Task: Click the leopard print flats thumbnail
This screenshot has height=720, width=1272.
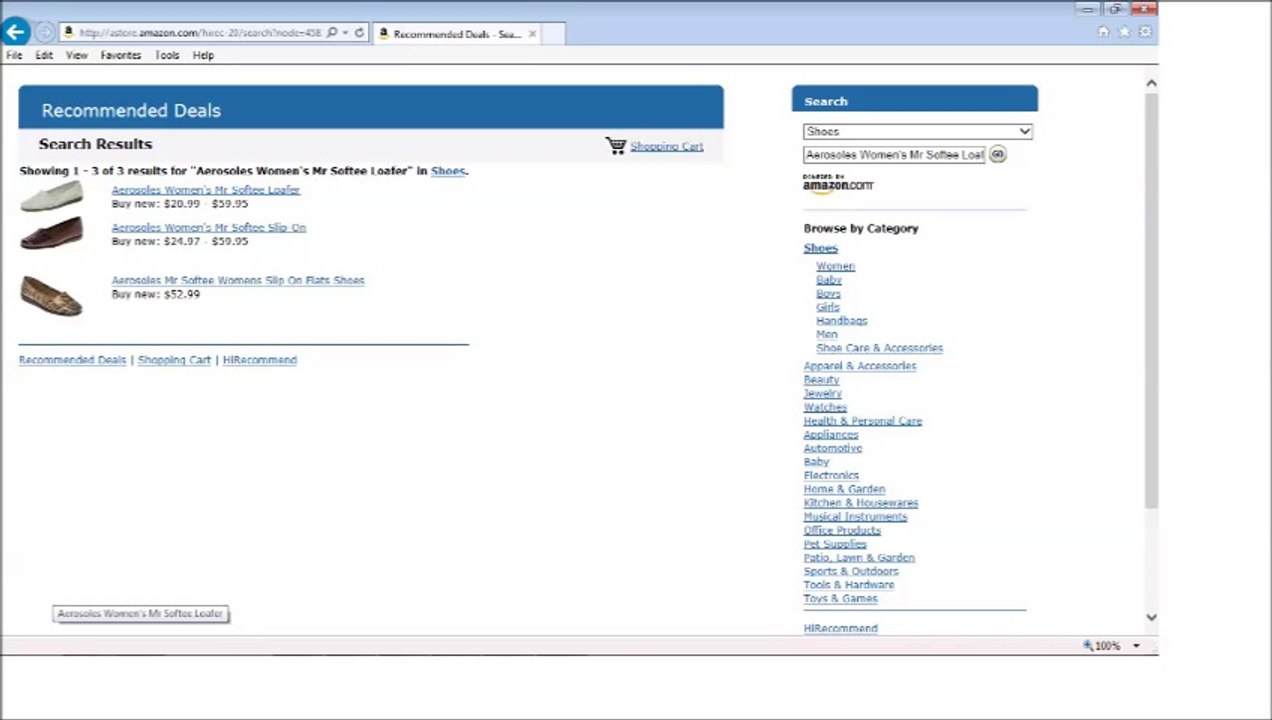Action: [52, 296]
